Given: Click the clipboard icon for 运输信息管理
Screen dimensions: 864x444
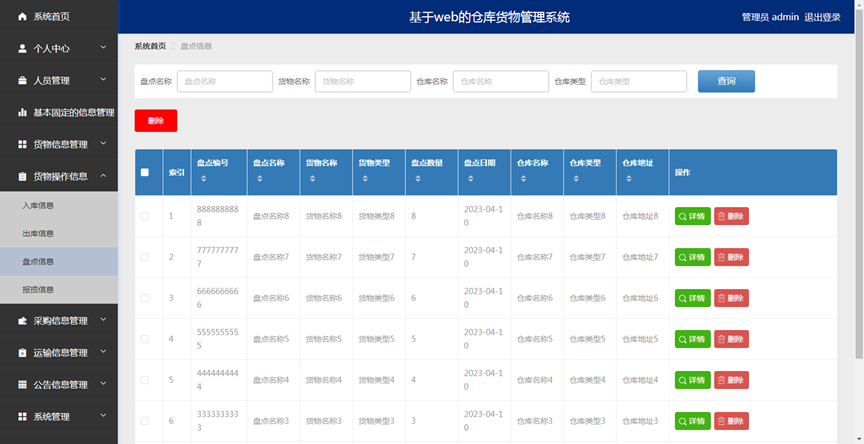Looking at the screenshot, I should pos(22,353).
